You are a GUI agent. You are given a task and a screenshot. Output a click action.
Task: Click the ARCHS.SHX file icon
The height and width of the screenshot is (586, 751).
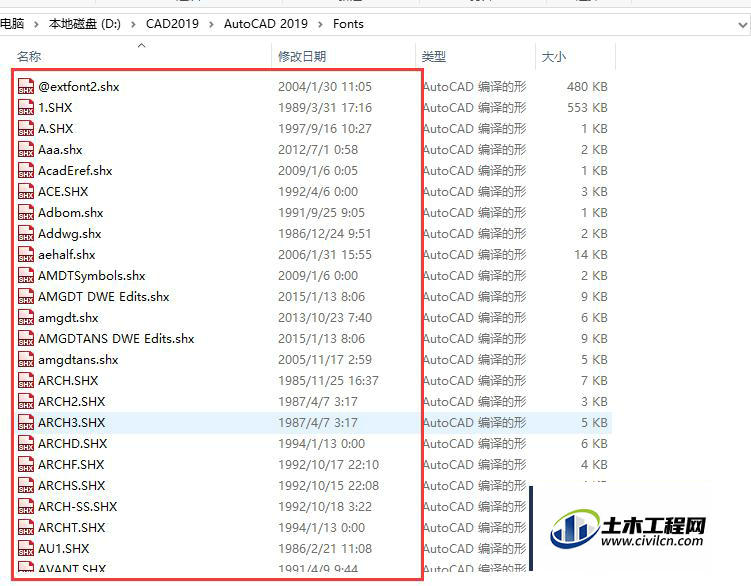click(x=26, y=486)
